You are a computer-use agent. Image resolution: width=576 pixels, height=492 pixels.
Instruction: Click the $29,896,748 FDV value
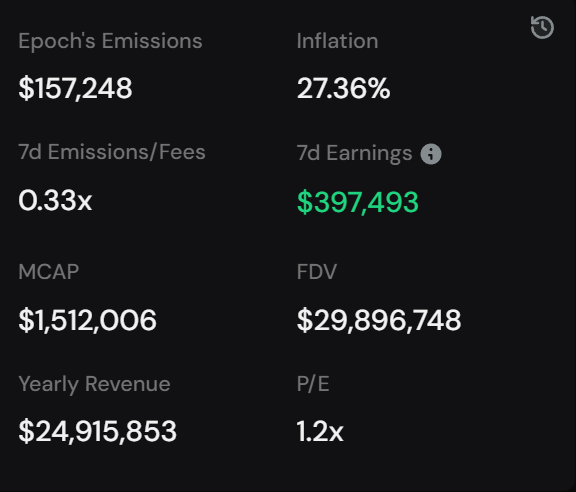point(379,320)
